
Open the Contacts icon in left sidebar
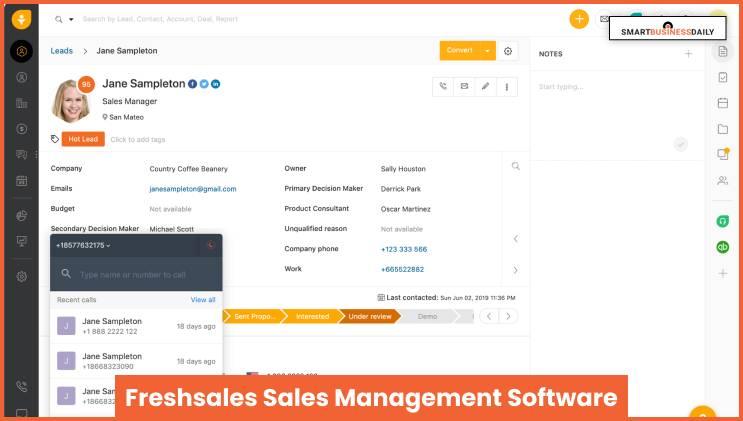point(21,77)
